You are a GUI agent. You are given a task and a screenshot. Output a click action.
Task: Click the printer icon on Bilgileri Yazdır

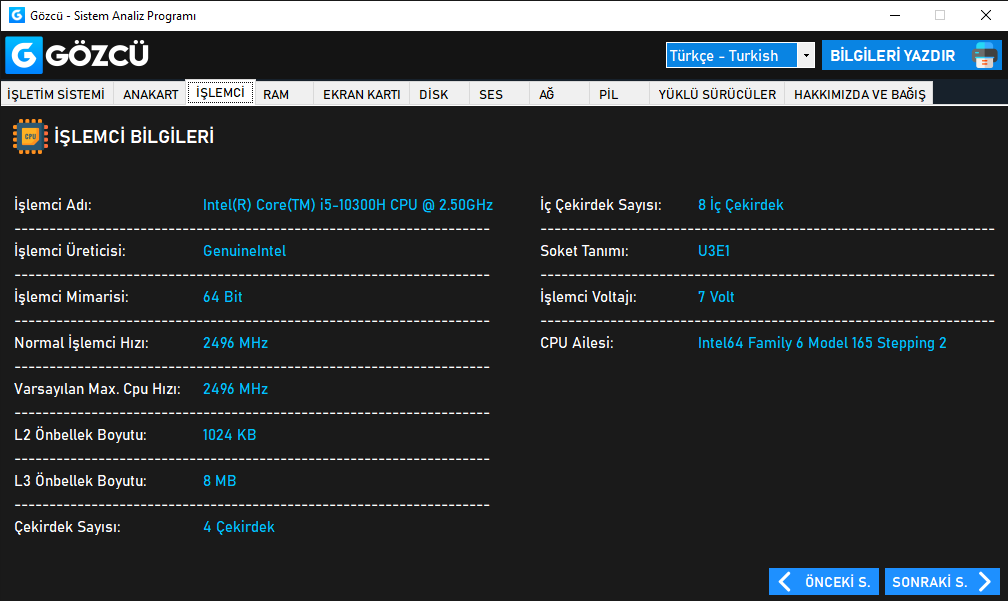click(x=984, y=55)
